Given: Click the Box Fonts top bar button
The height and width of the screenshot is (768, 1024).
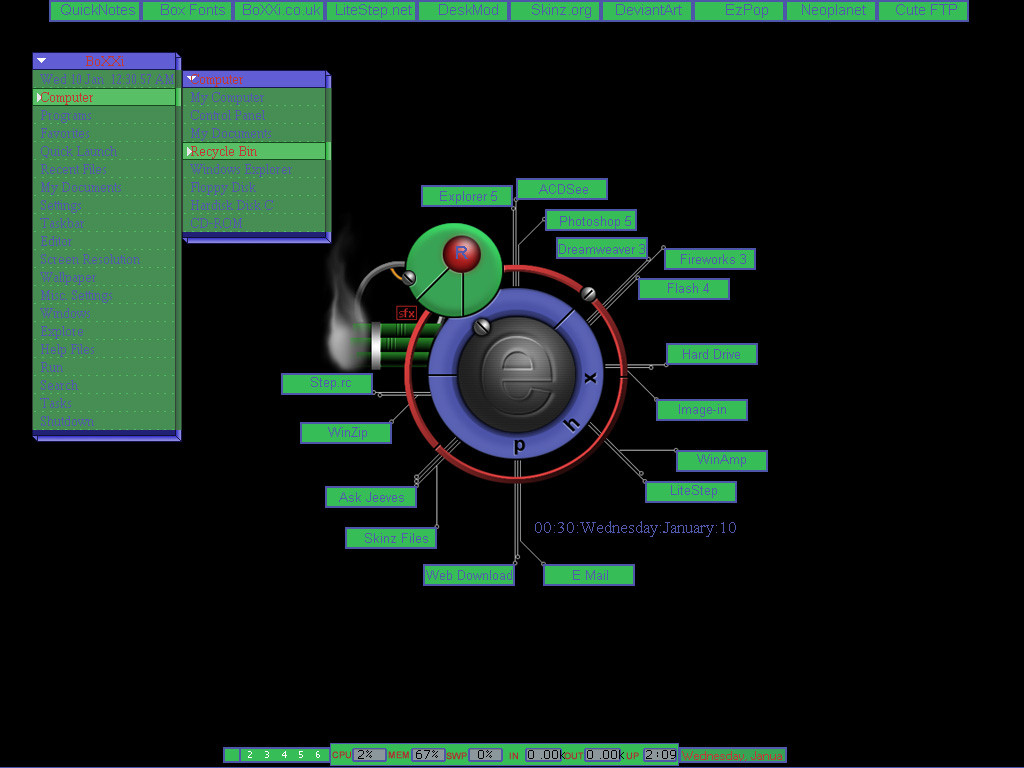Looking at the screenshot, I should click(x=188, y=10).
